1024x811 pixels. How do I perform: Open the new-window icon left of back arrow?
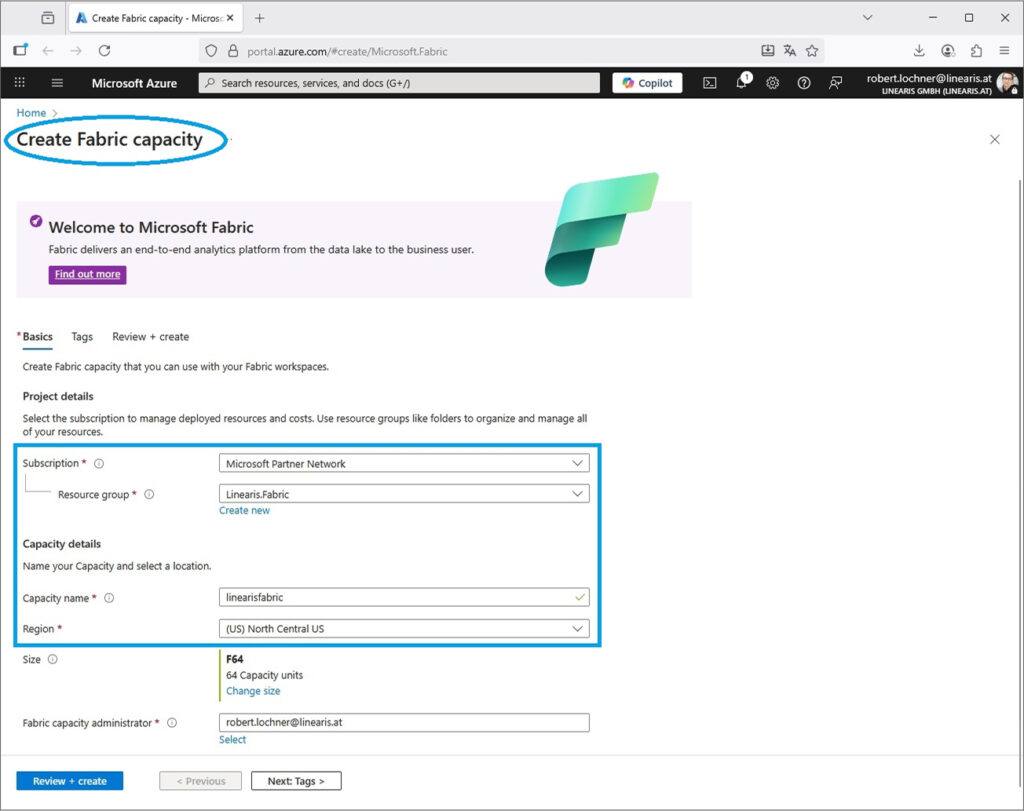tap(20, 50)
